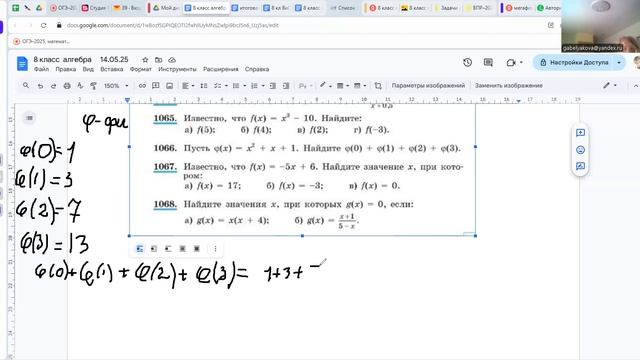
Task: Increase the indent
Action: coord(286,86)
